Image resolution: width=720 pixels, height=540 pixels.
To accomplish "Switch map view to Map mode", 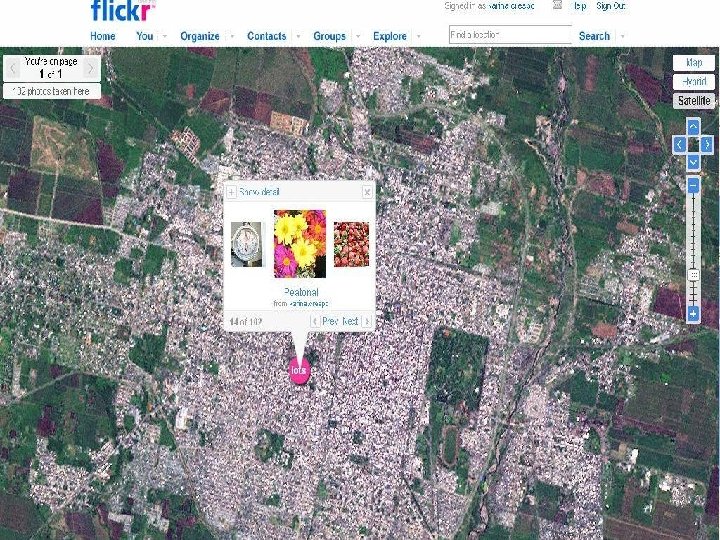I will 694,62.
